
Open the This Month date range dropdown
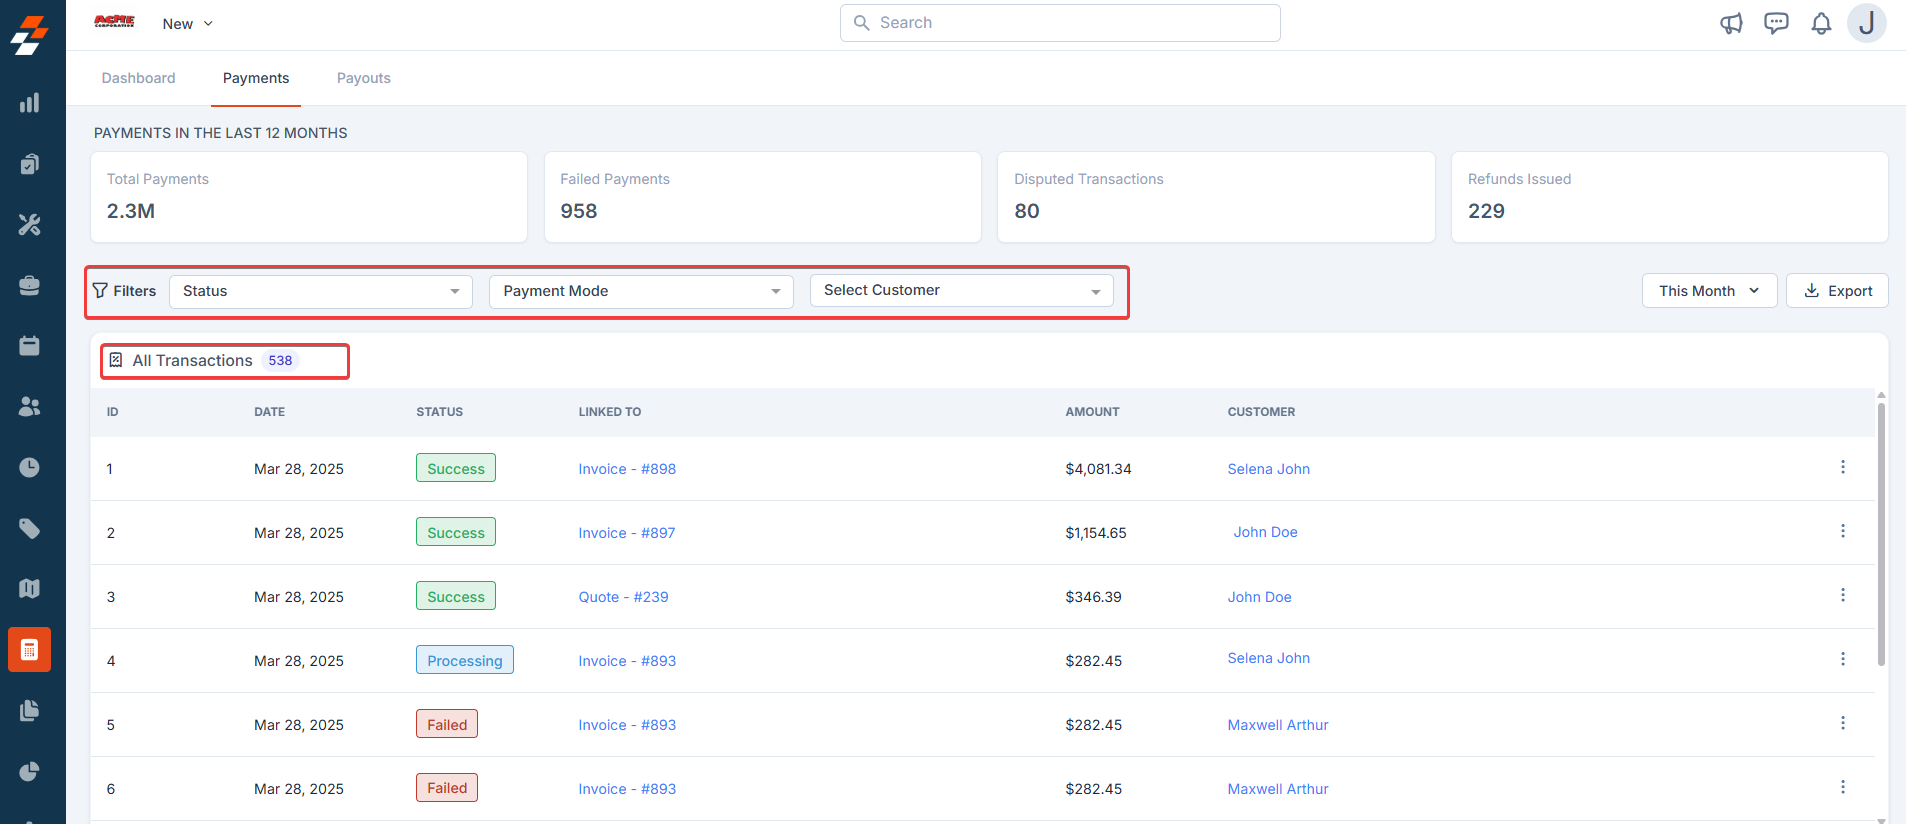(x=1709, y=291)
